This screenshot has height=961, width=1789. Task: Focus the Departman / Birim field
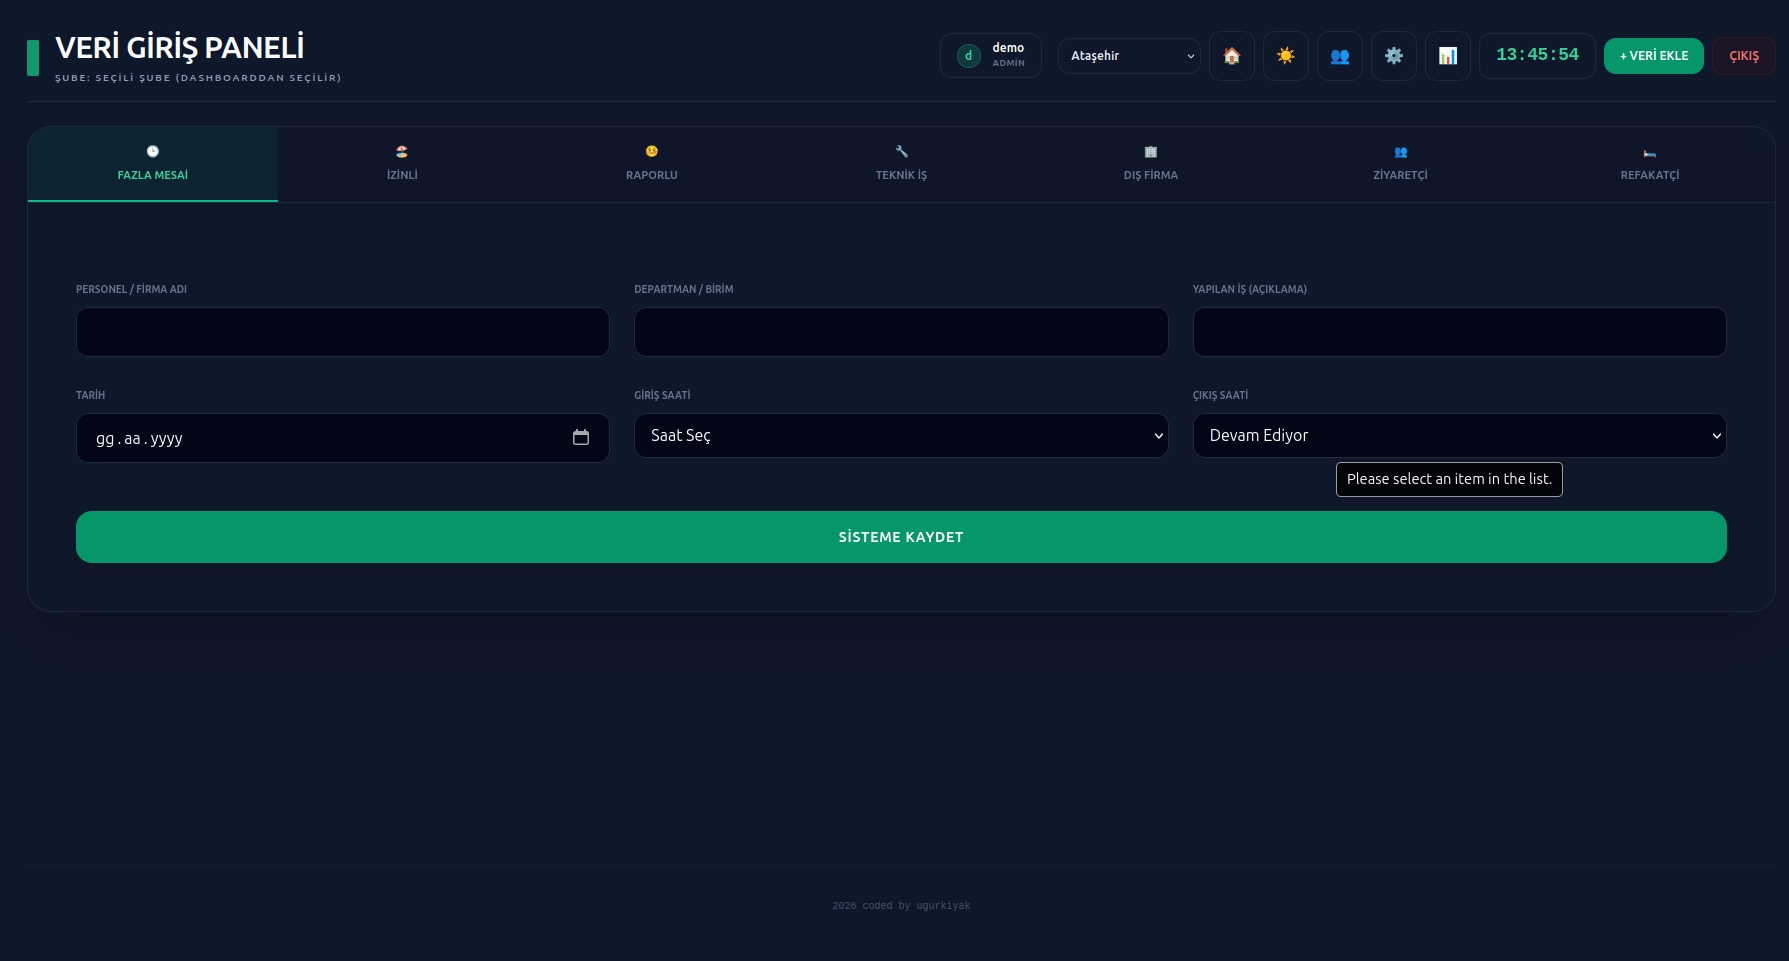901,332
